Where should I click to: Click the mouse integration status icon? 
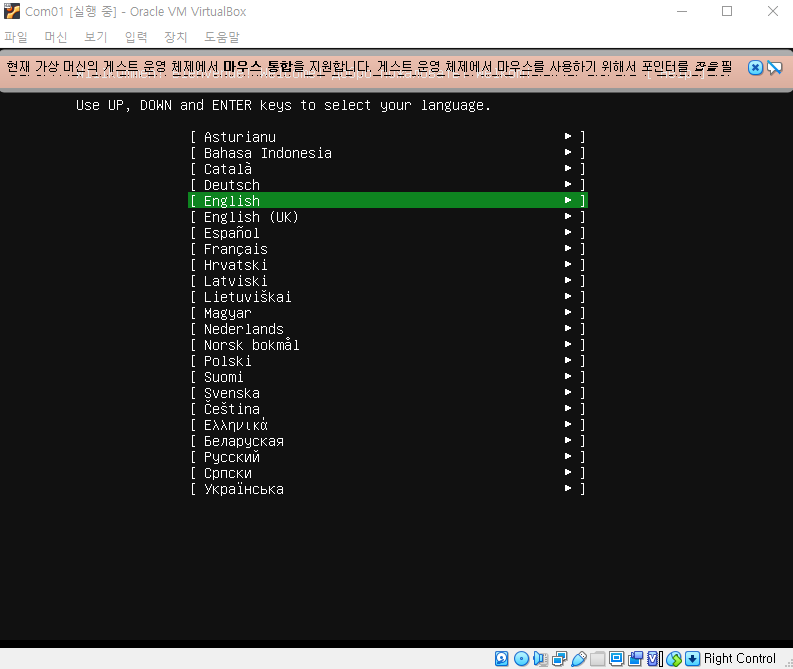674,658
